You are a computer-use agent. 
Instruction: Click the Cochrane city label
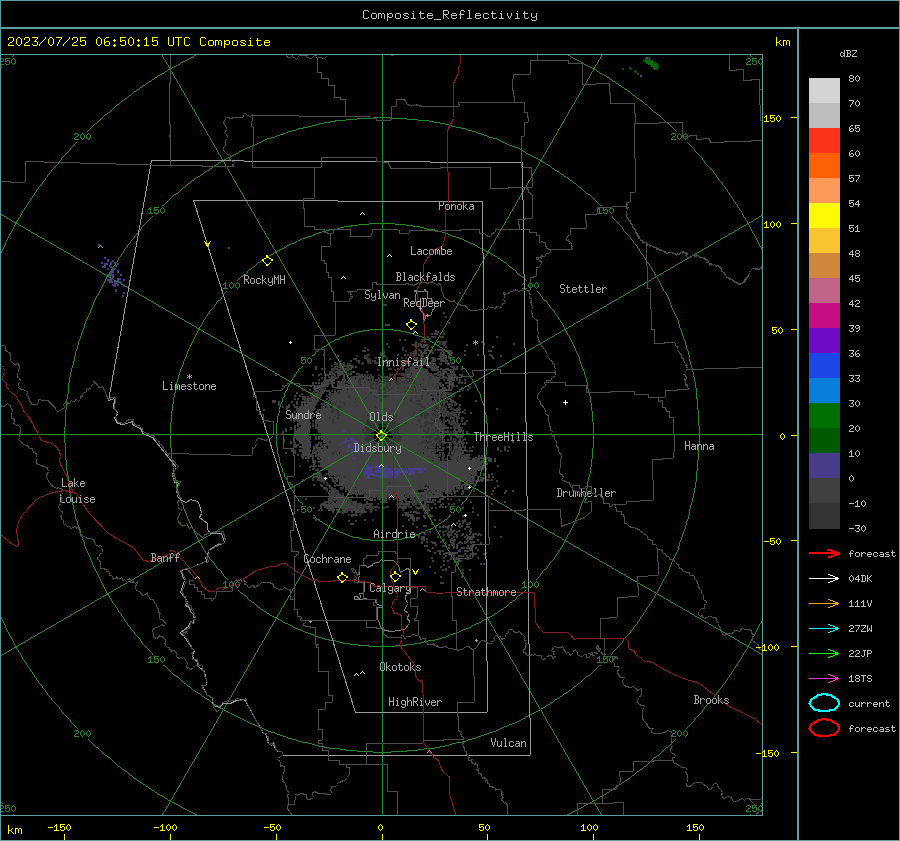[327, 559]
